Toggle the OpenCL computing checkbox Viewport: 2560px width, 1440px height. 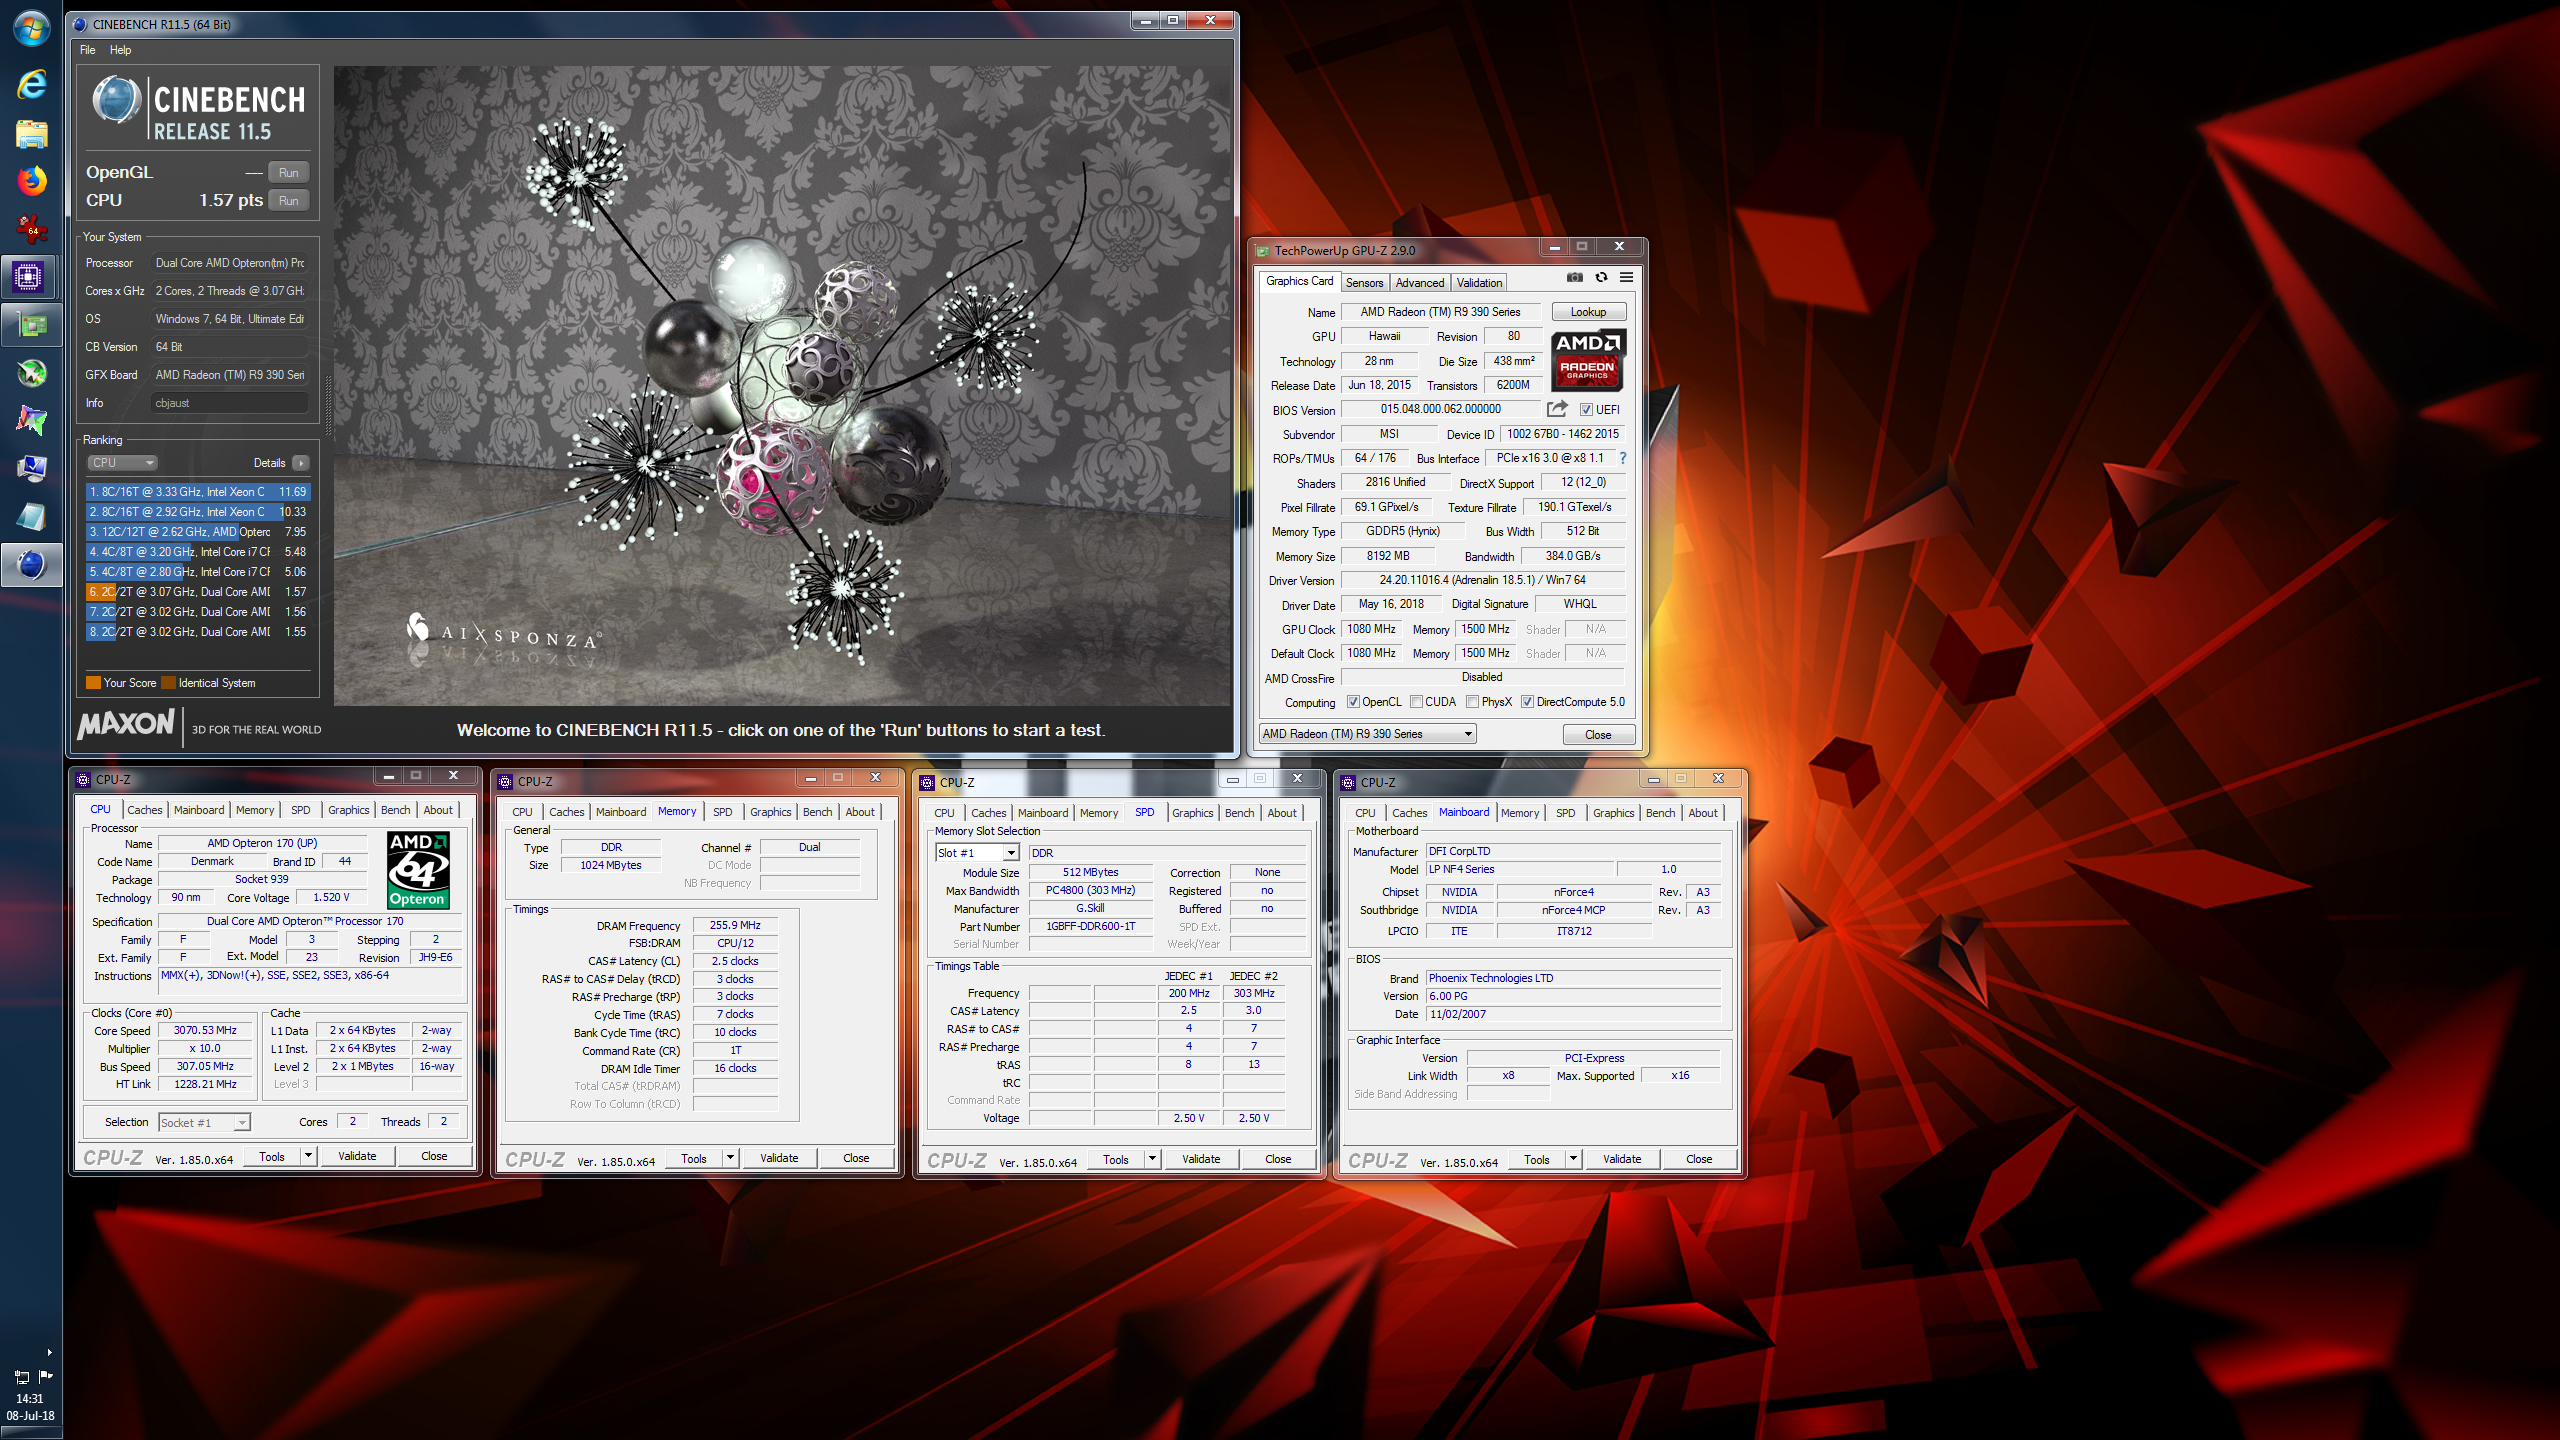(x=1354, y=702)
